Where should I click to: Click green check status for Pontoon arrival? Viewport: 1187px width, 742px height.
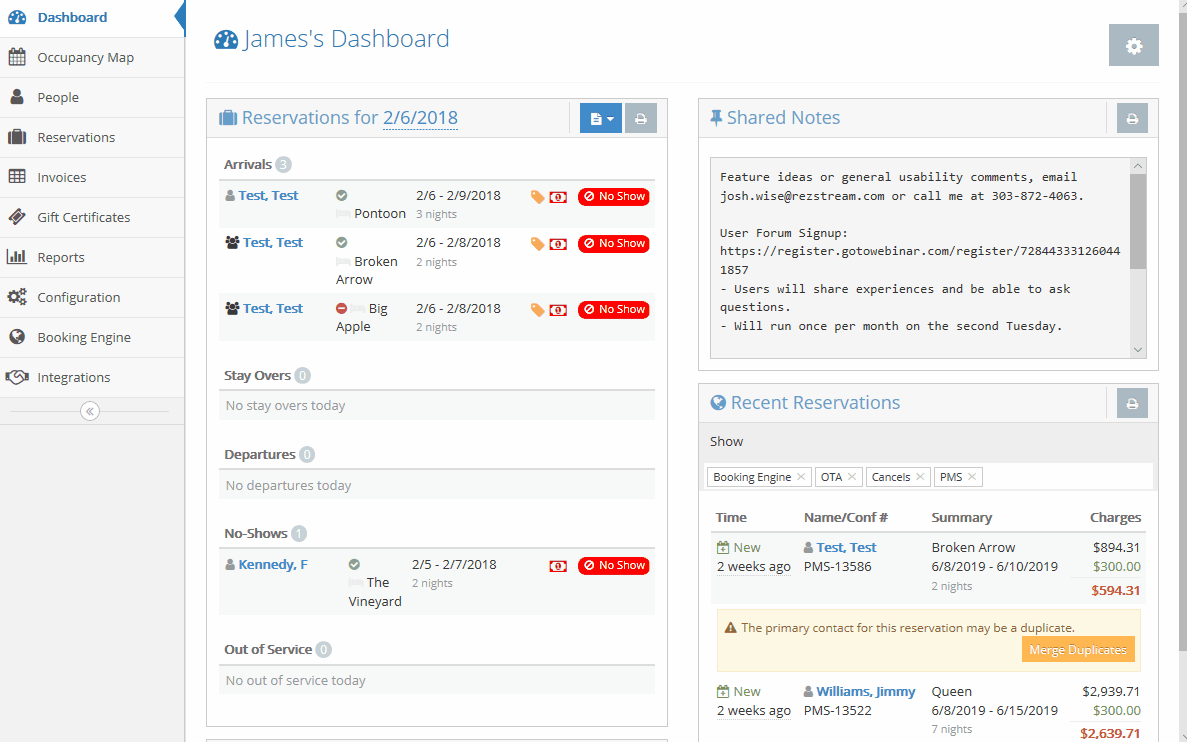point(341,195)
